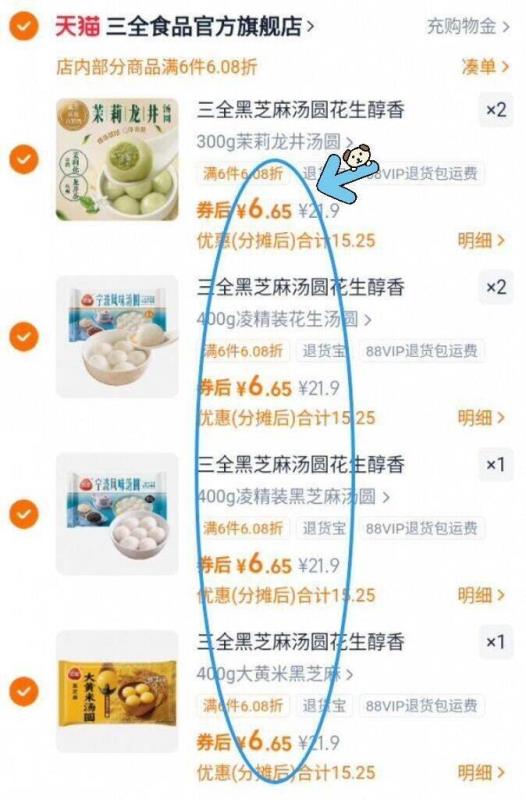Expand the 400g凌精装黑芝麻汤圆 spec selector
The height and width of the screenshot is (800, 526).
coord(293,496)
